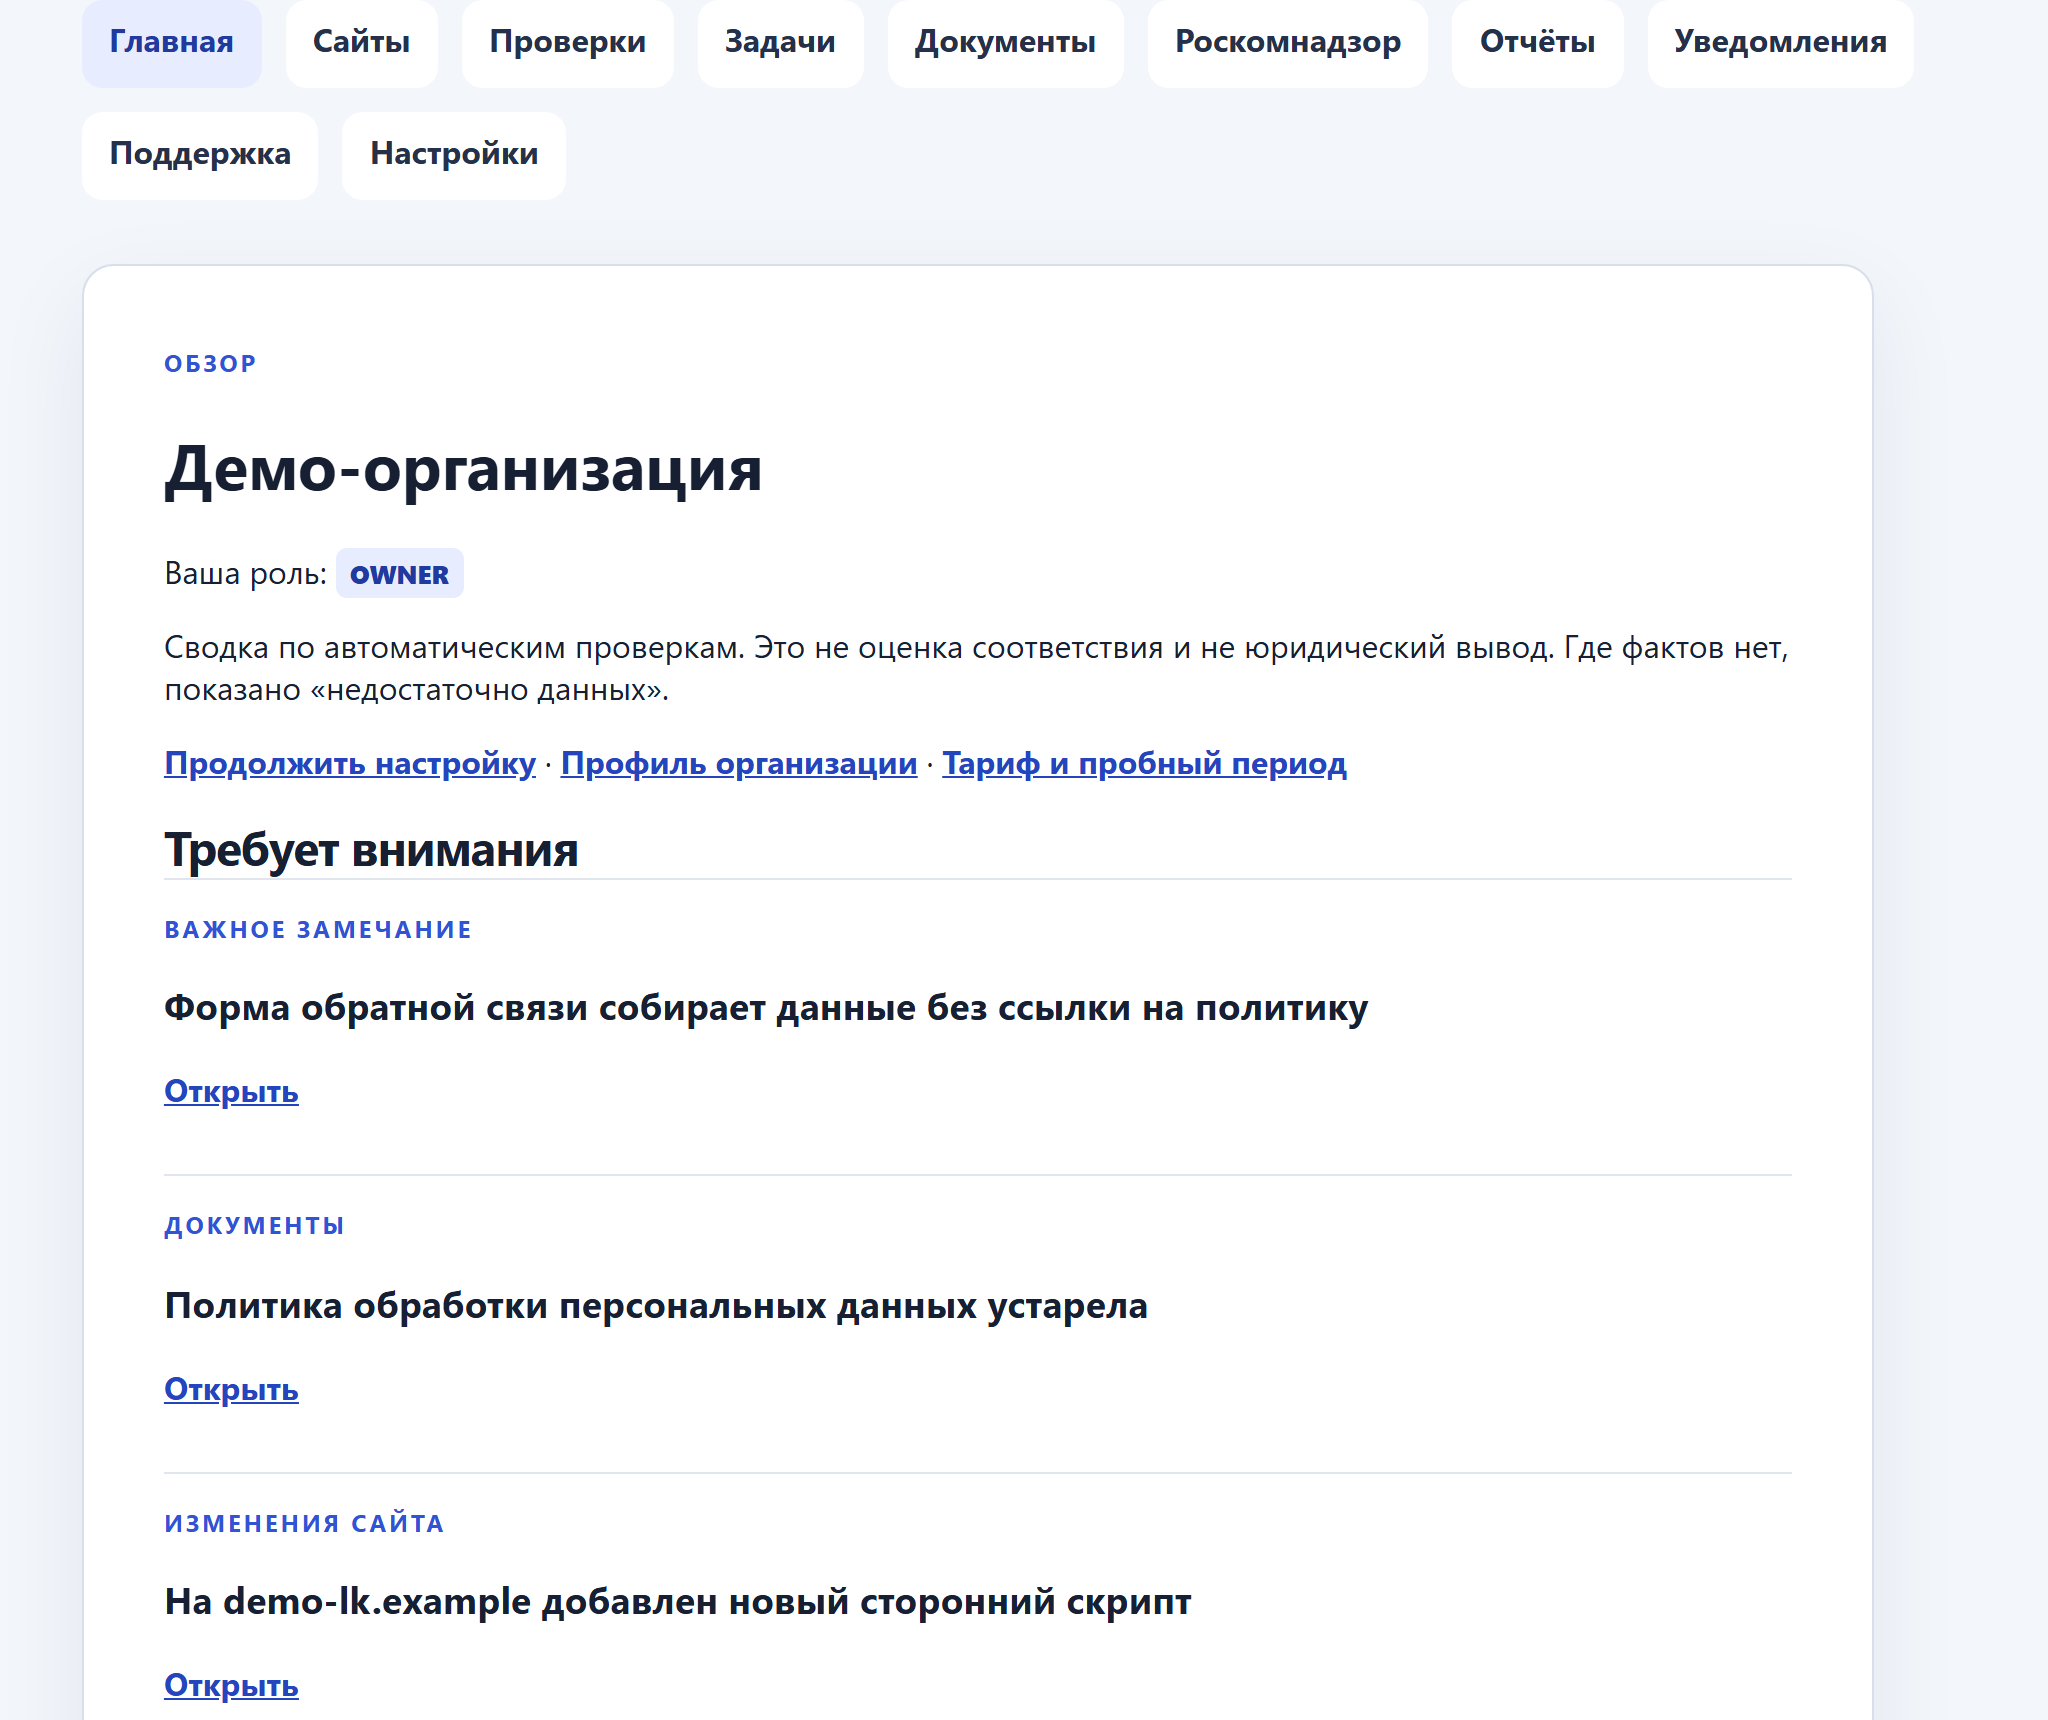The width and height of the screenshot is (2048, 1720).
Task: Click the Ваша роль label
Action: pos(245,574)
